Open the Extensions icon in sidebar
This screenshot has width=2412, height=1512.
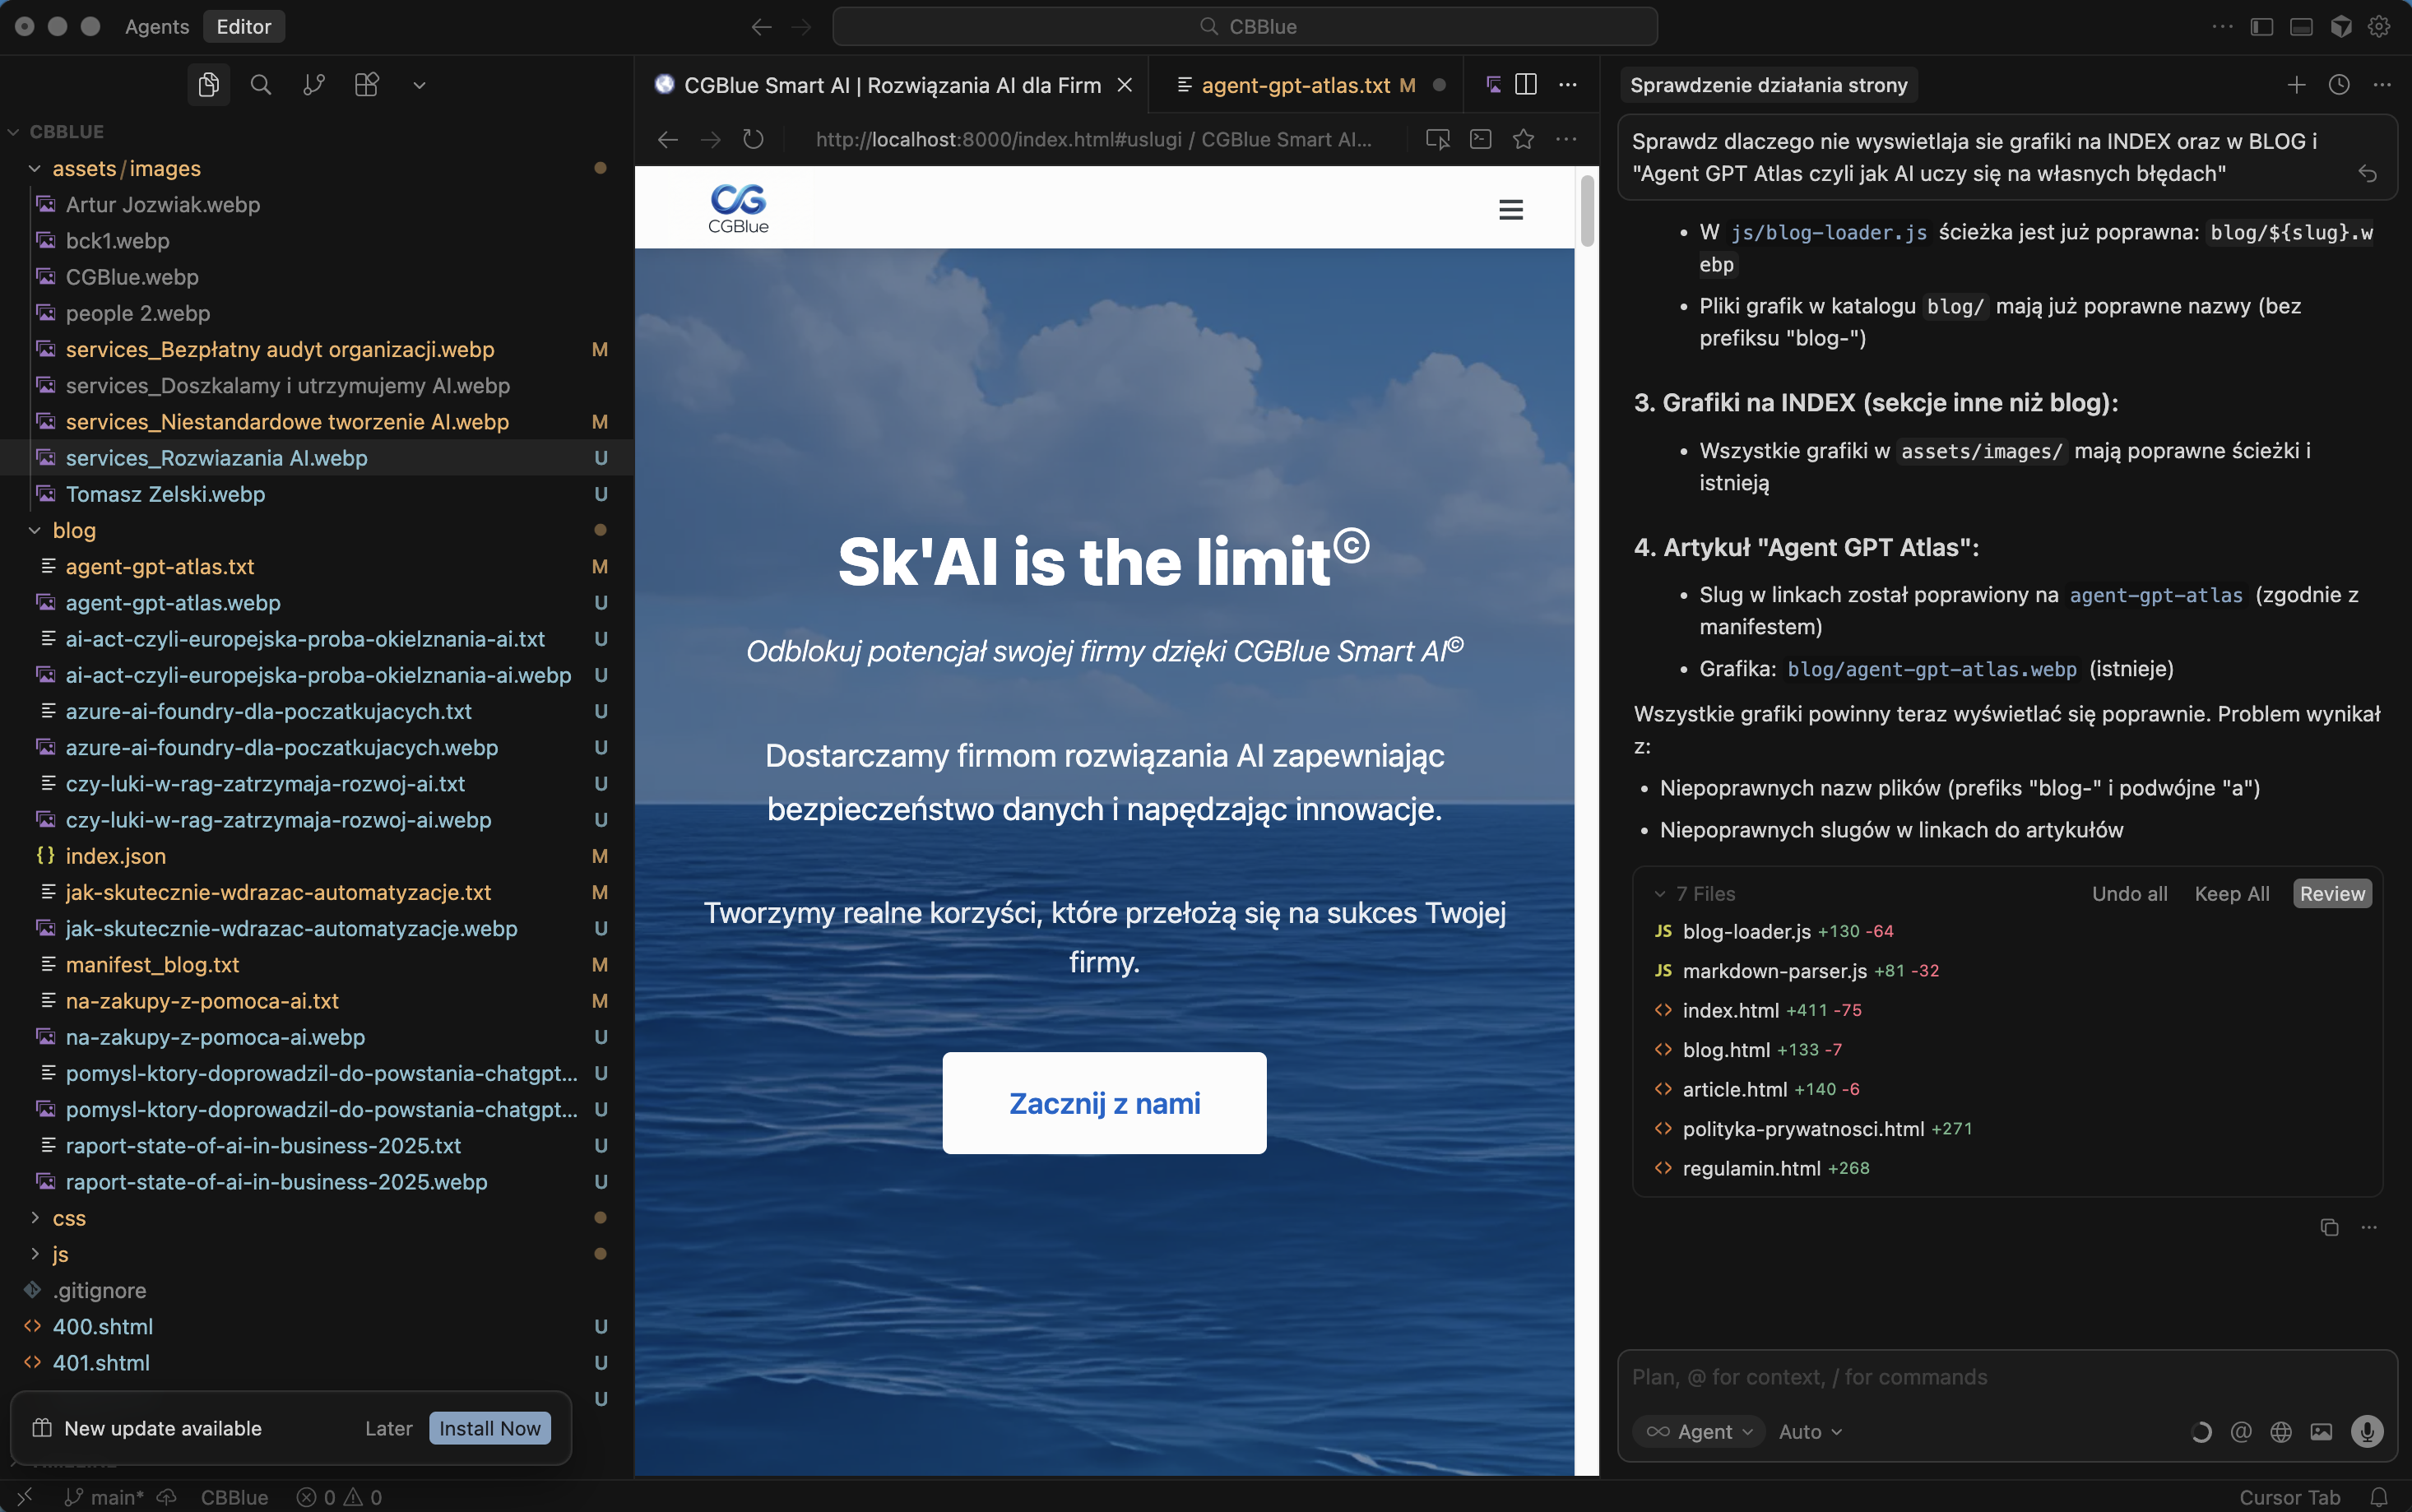[367, 85]
